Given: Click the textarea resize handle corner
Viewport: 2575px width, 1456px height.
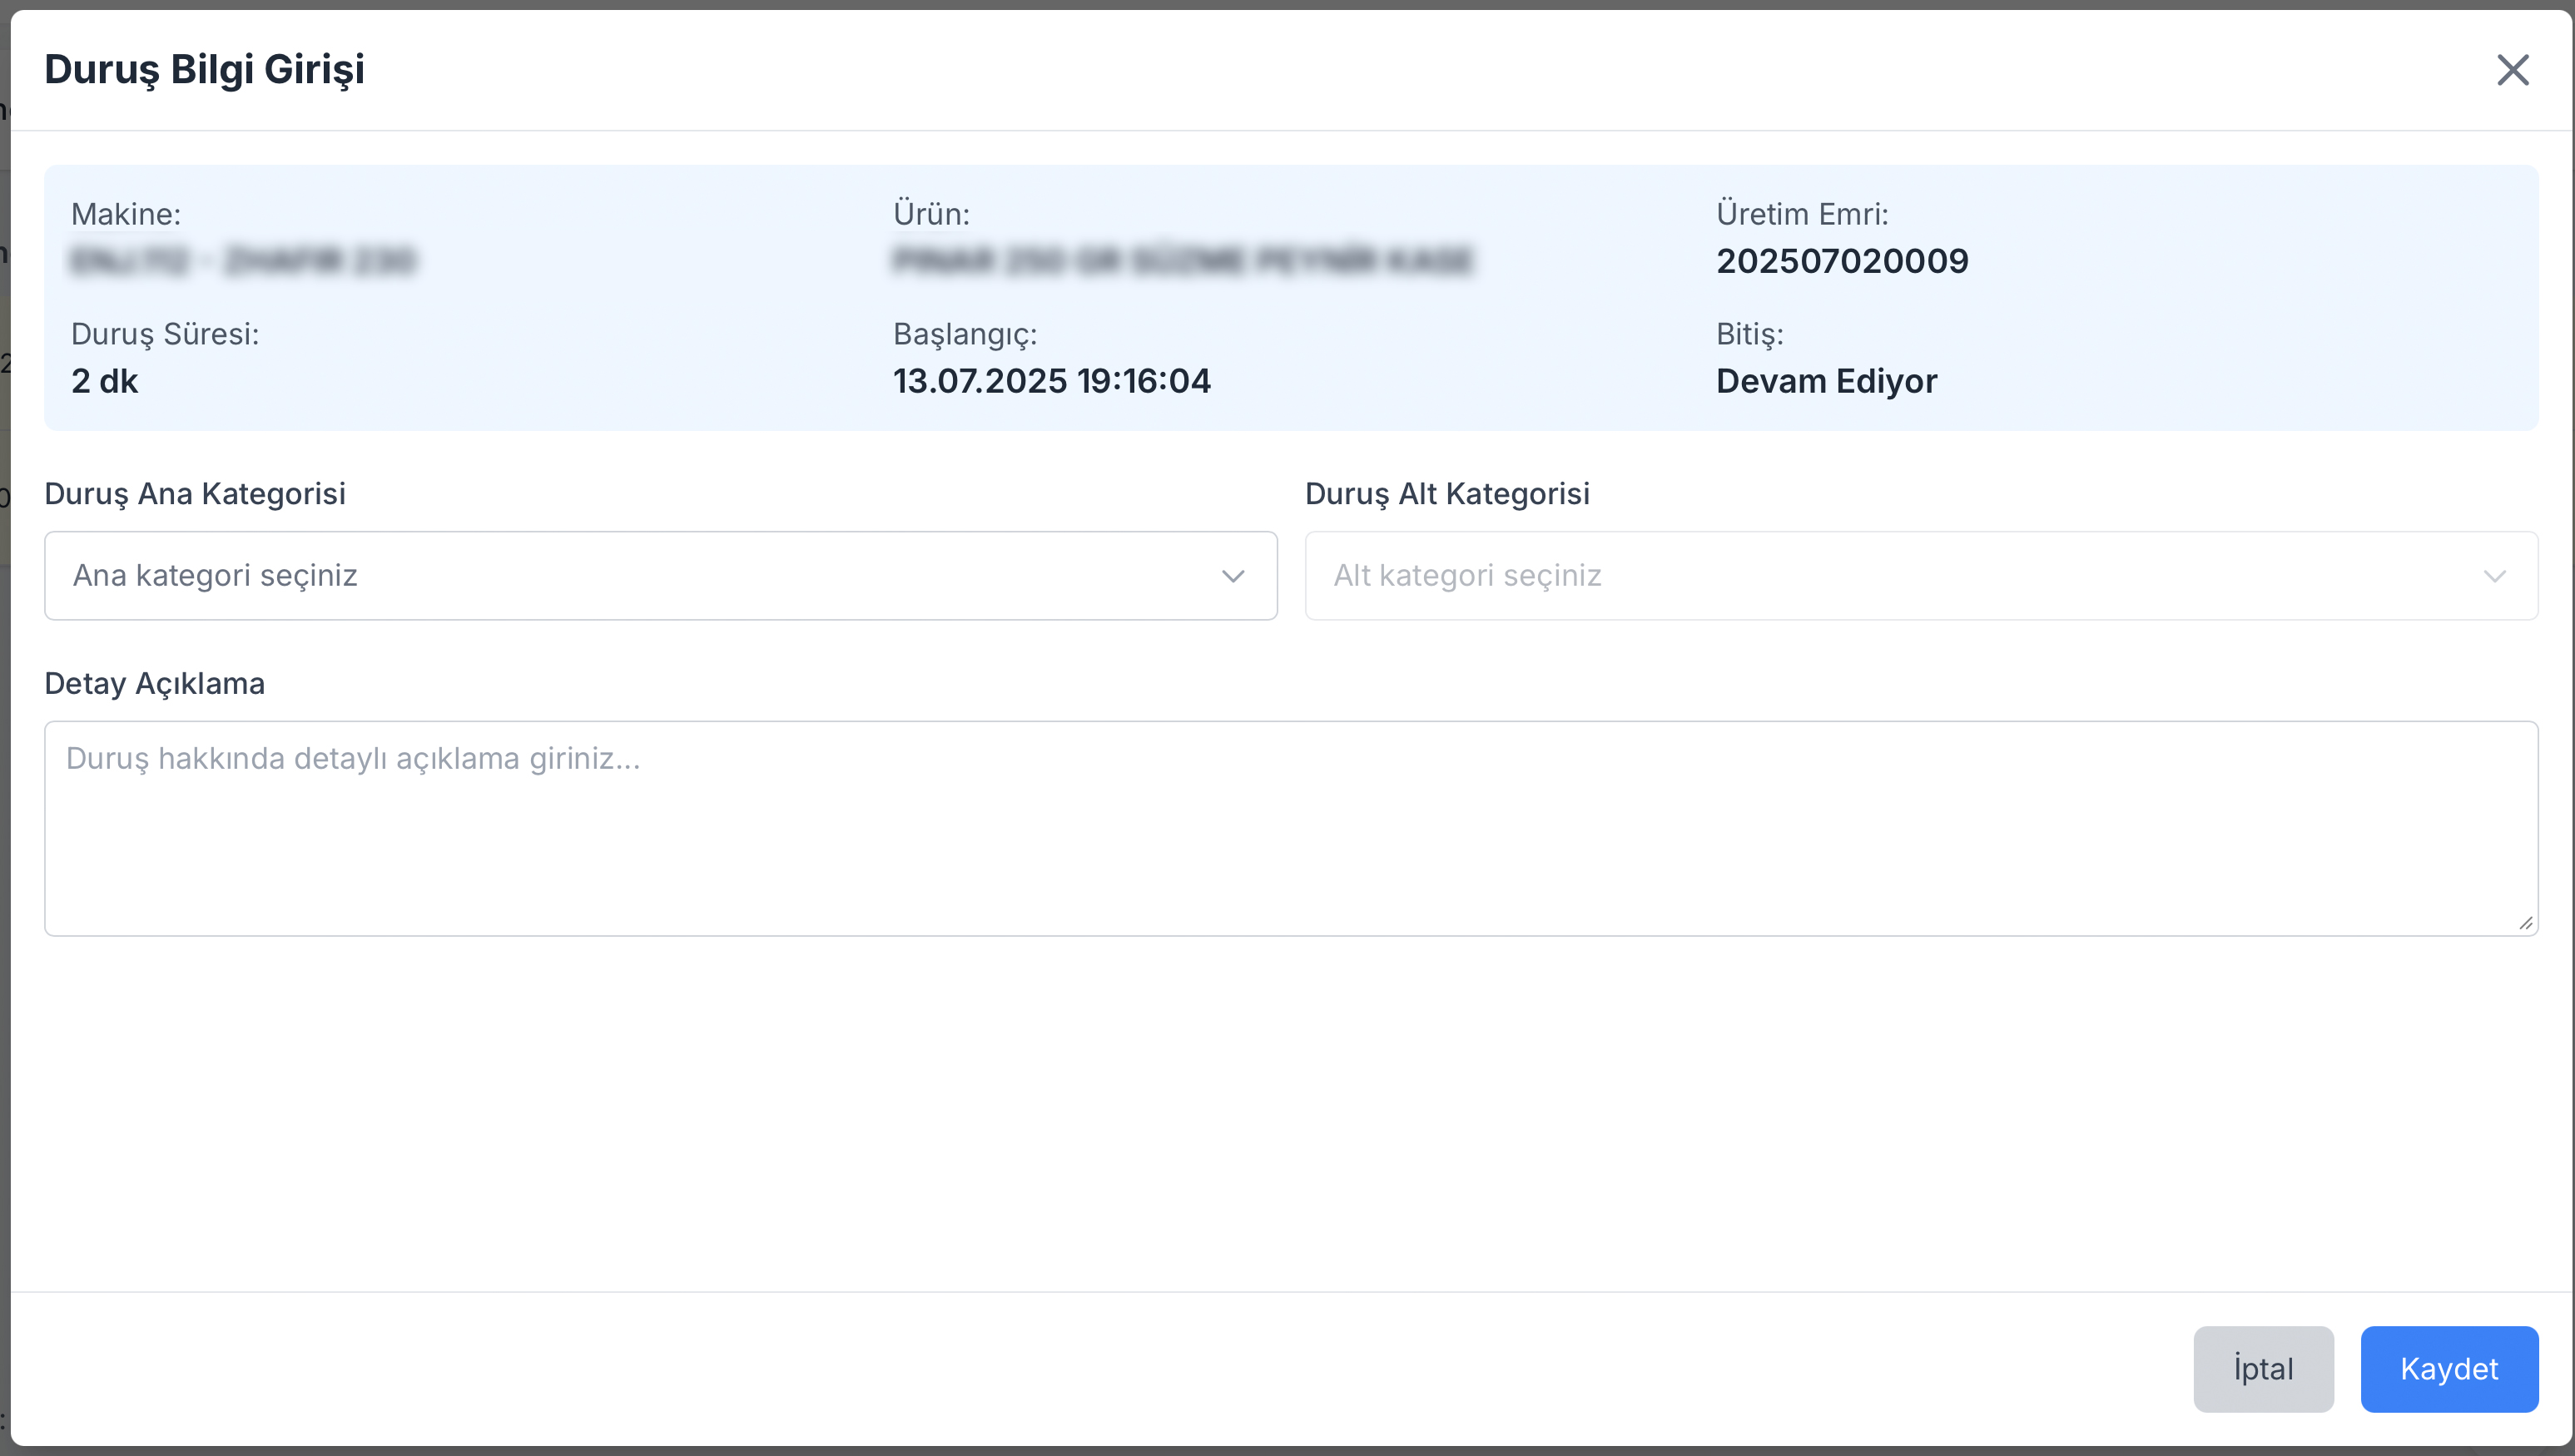Looking at the screenshot, I should coord(2525,923).
